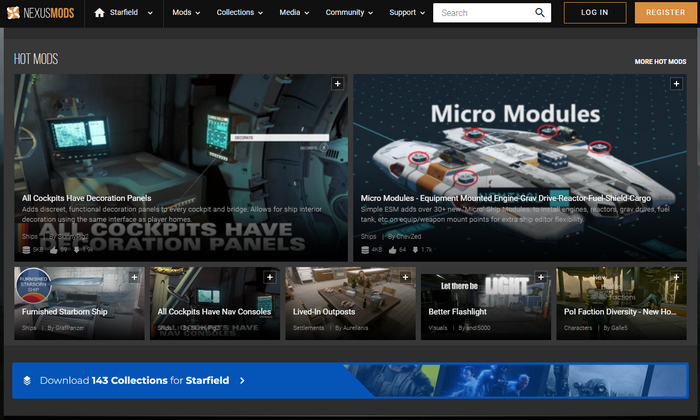Open the Media menu
The width and height of the screenshot is (700, 420).
295,13
